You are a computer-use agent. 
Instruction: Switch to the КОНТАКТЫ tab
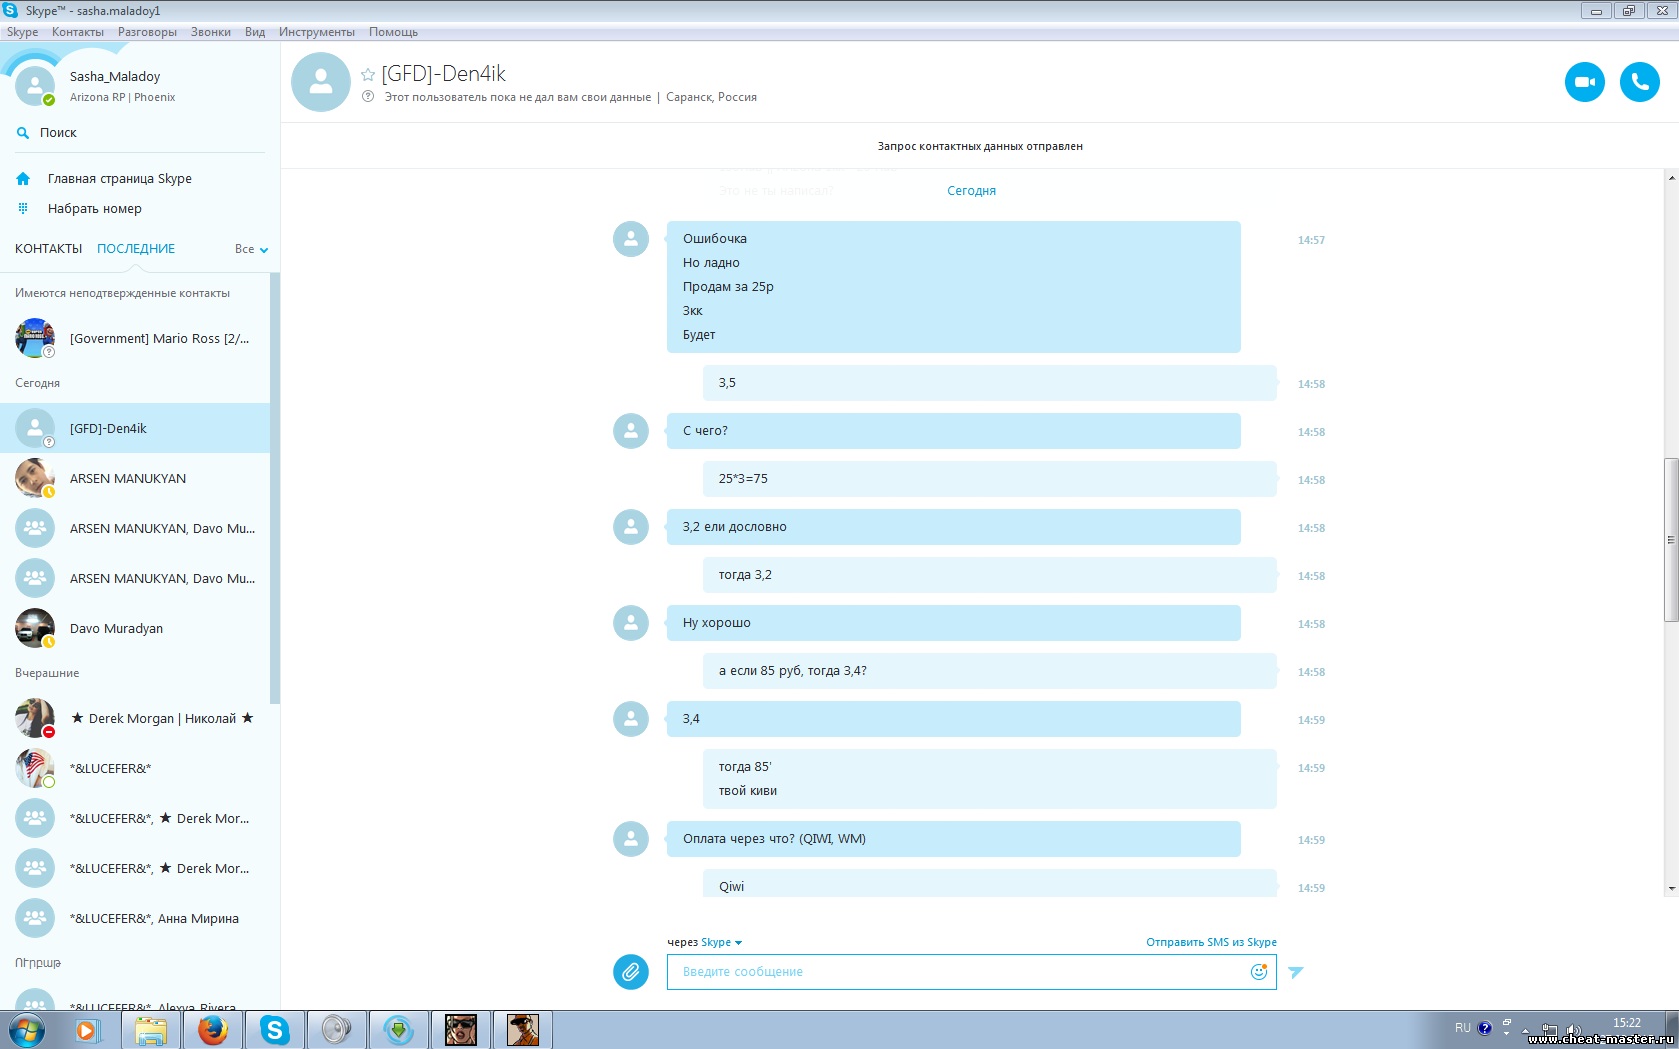pyautogui.click(x=48, y=249)
